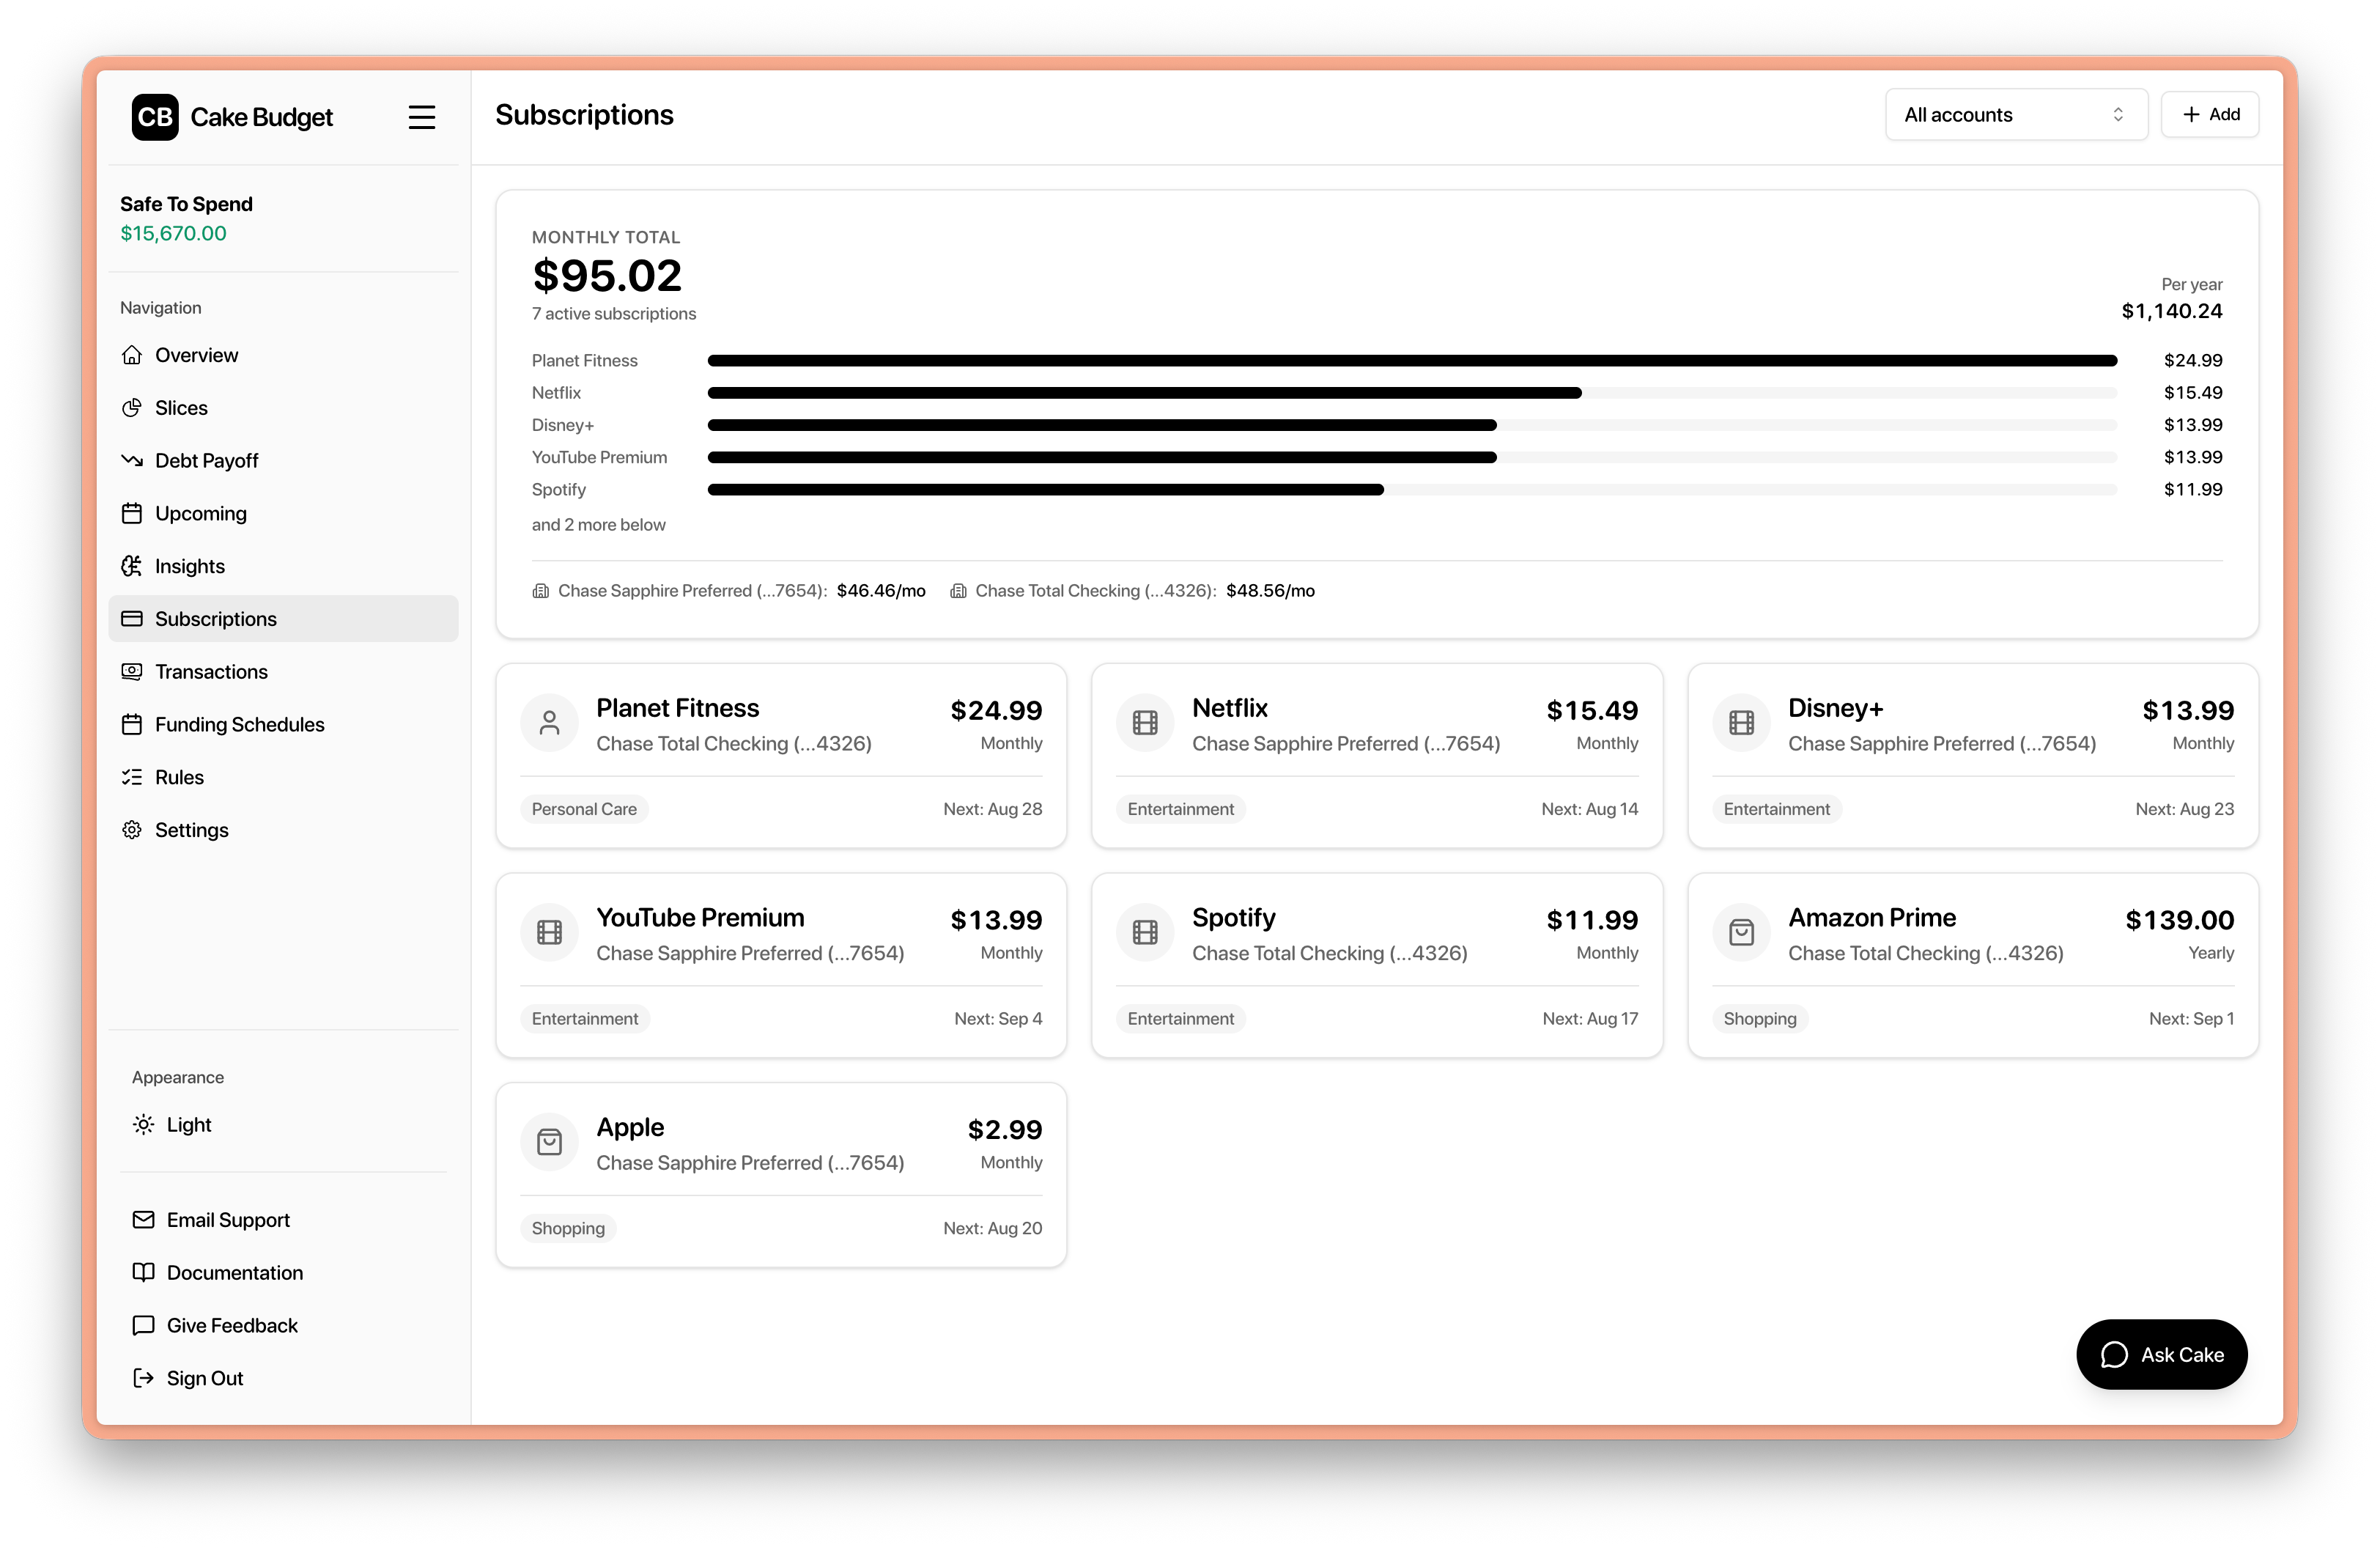Click the $95.02 monthly total
Viewport: 2380px width, 1548px height.
point(607,275)
